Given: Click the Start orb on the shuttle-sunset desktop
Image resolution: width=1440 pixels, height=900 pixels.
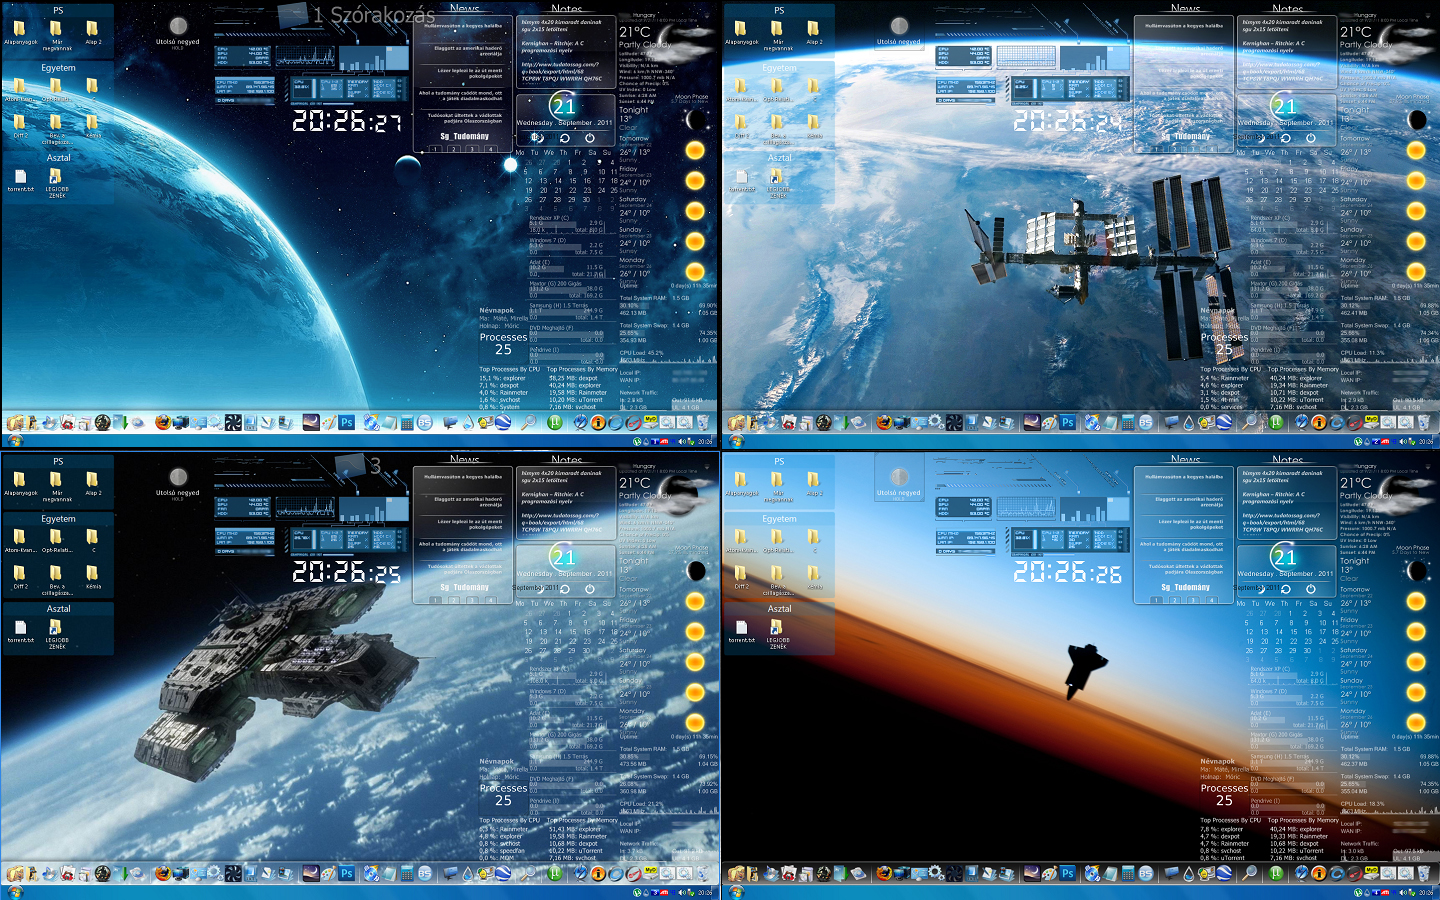Looking at the screenshot, I should point(736,892).
